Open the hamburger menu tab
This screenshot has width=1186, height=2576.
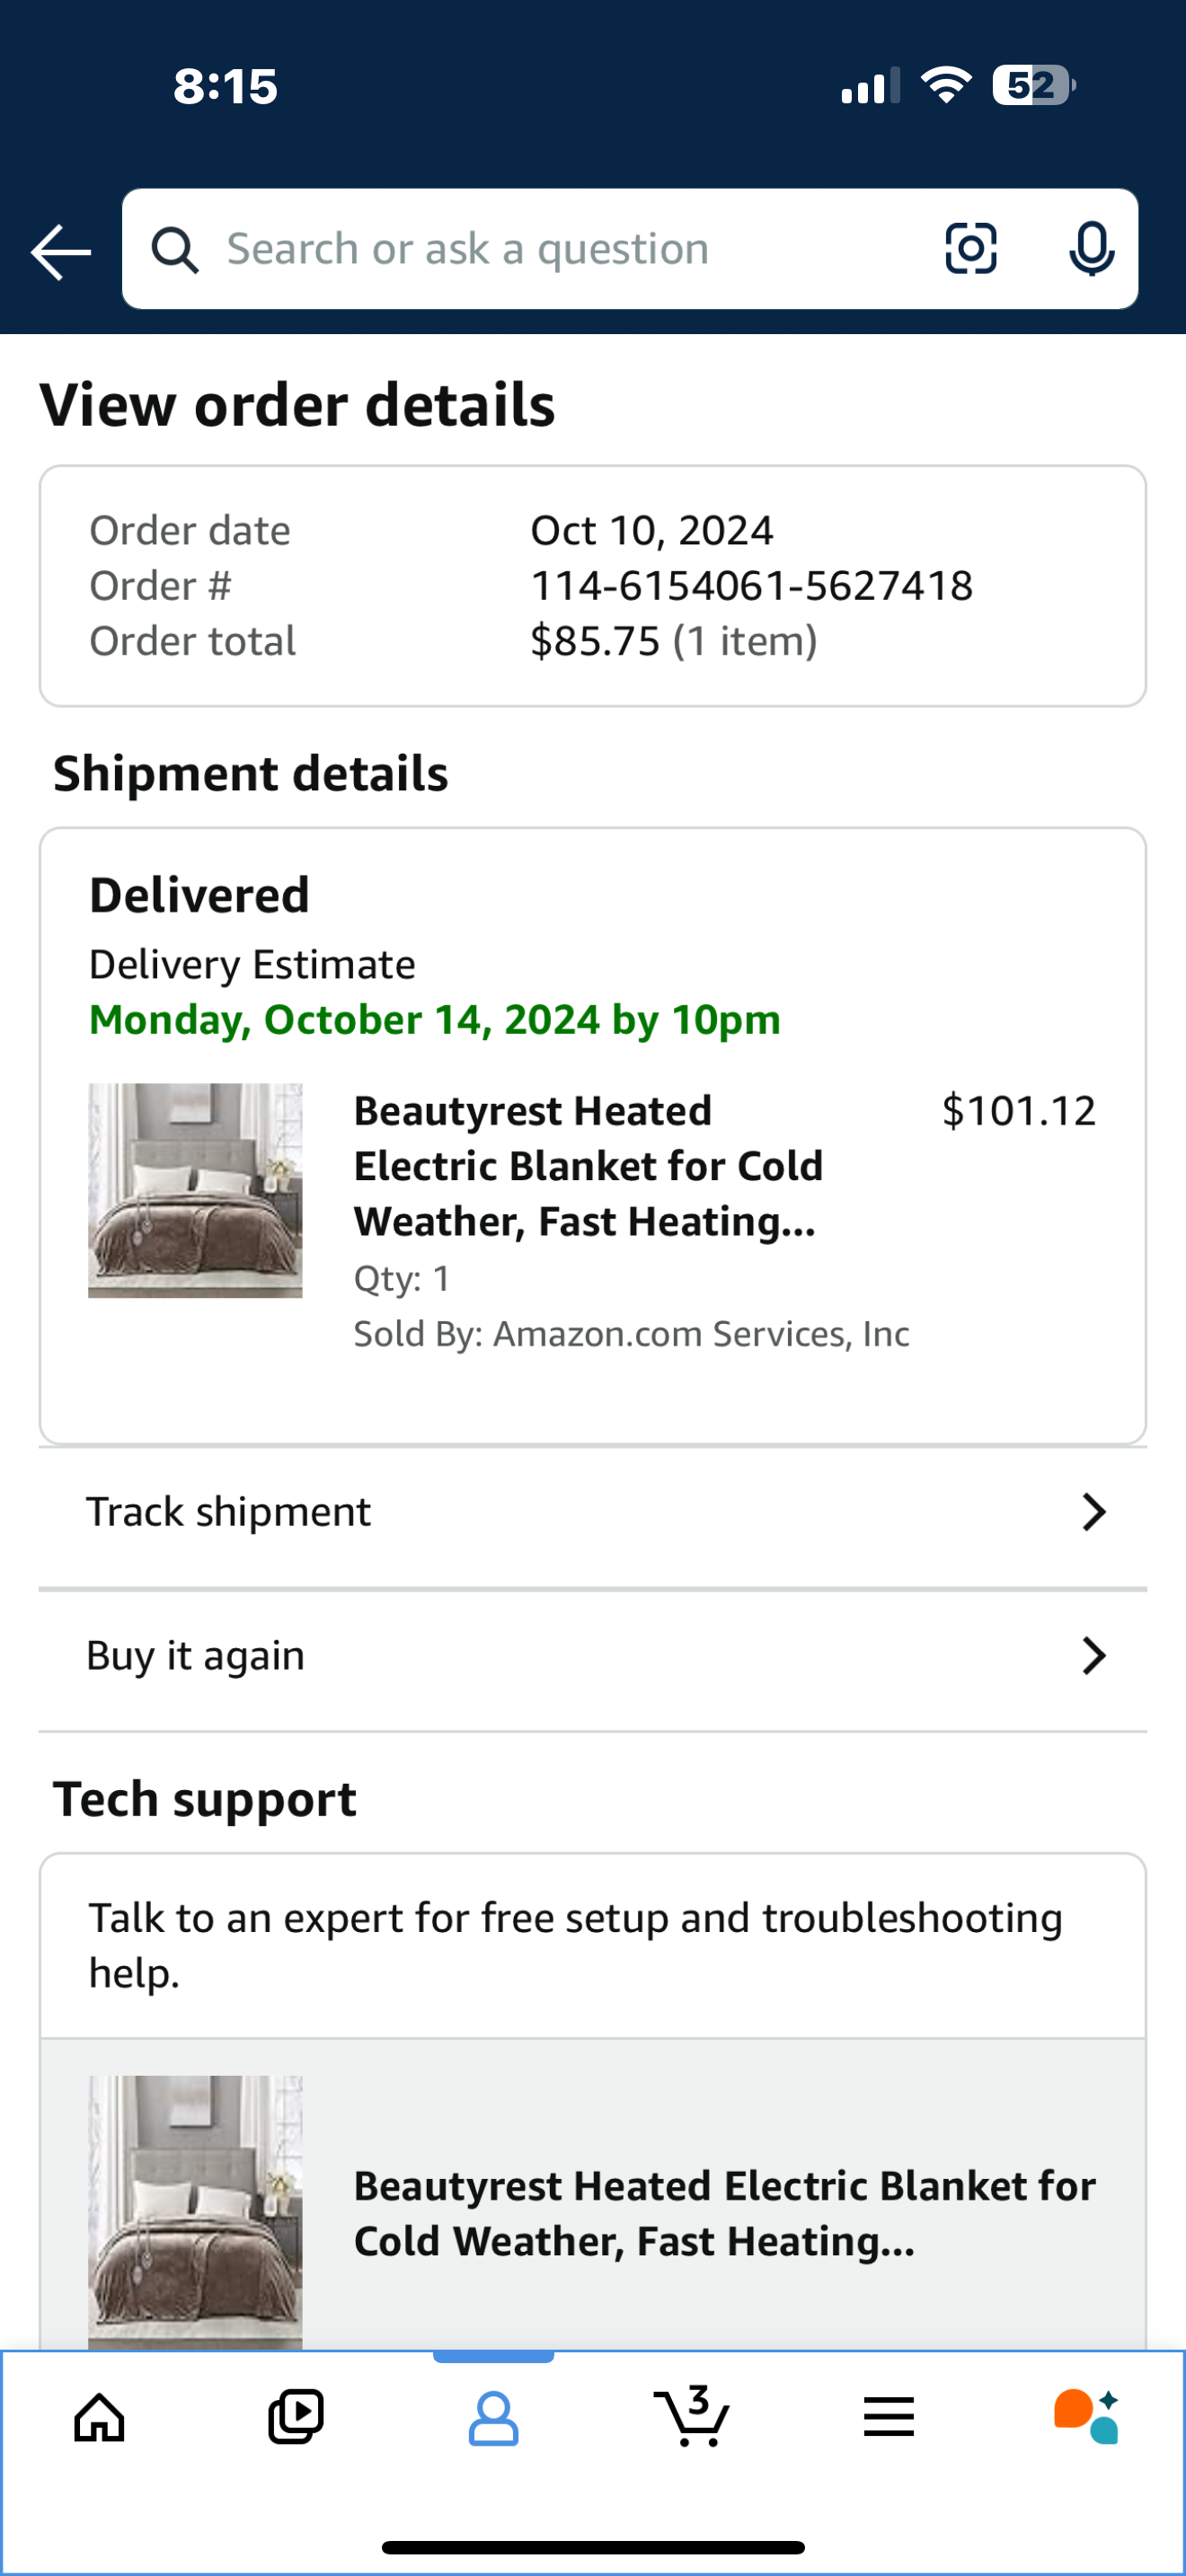pos(889,2418)
